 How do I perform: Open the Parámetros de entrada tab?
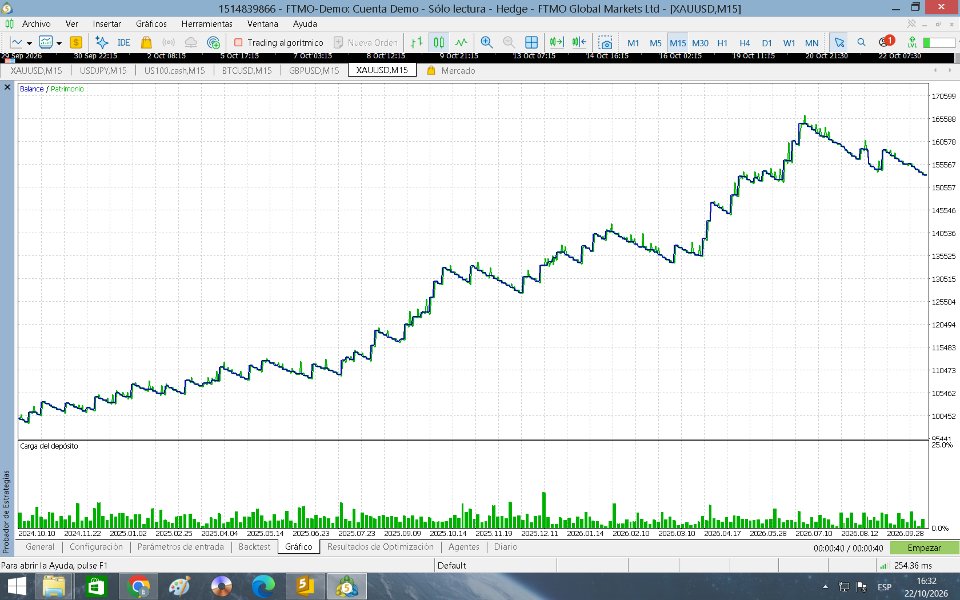coord(180,547)
